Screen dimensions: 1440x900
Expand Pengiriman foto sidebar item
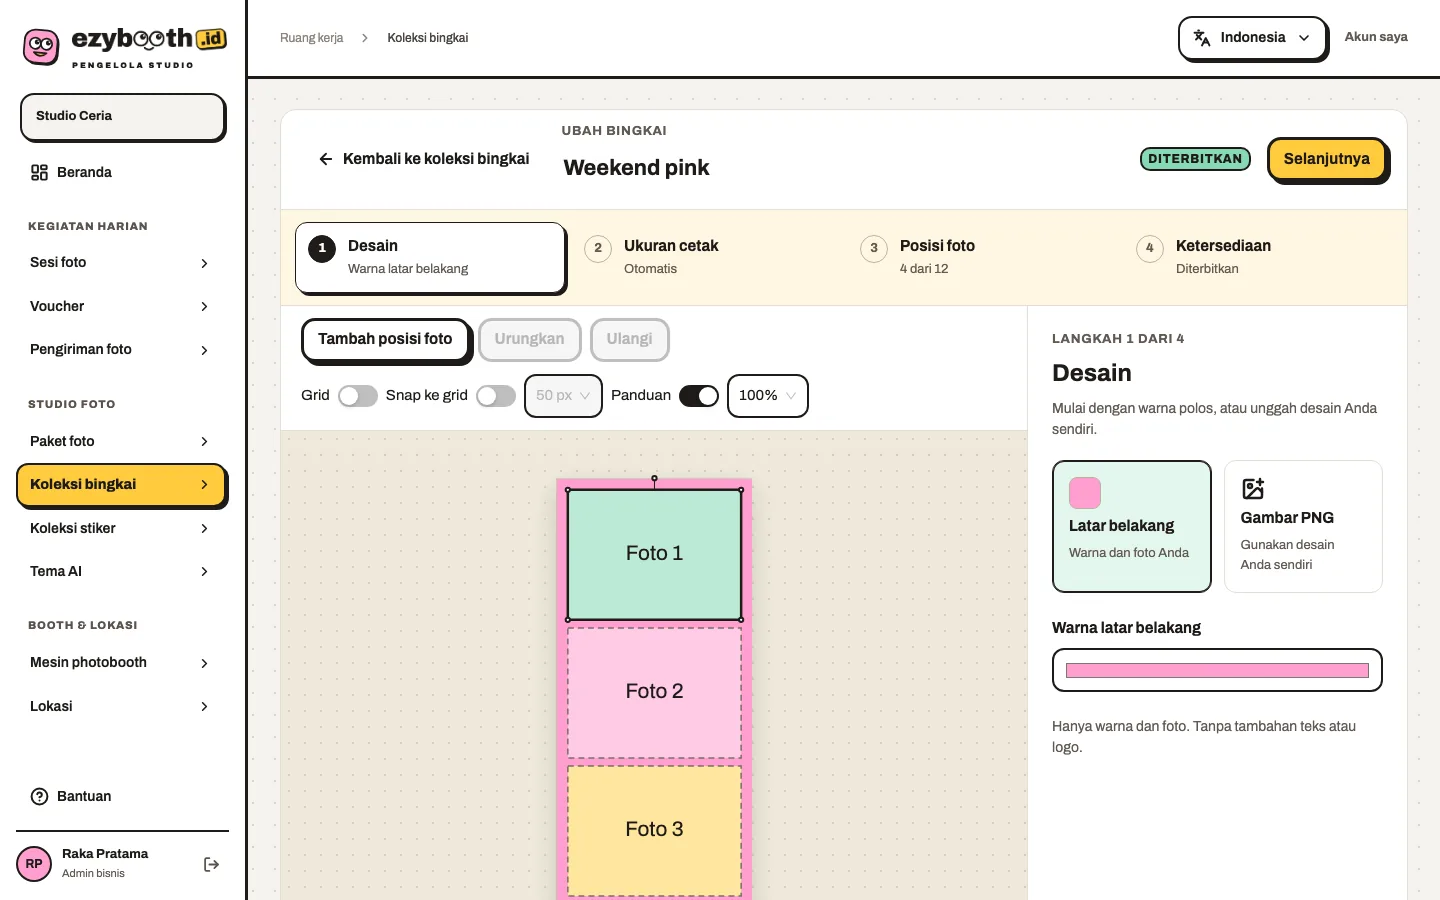121,350
